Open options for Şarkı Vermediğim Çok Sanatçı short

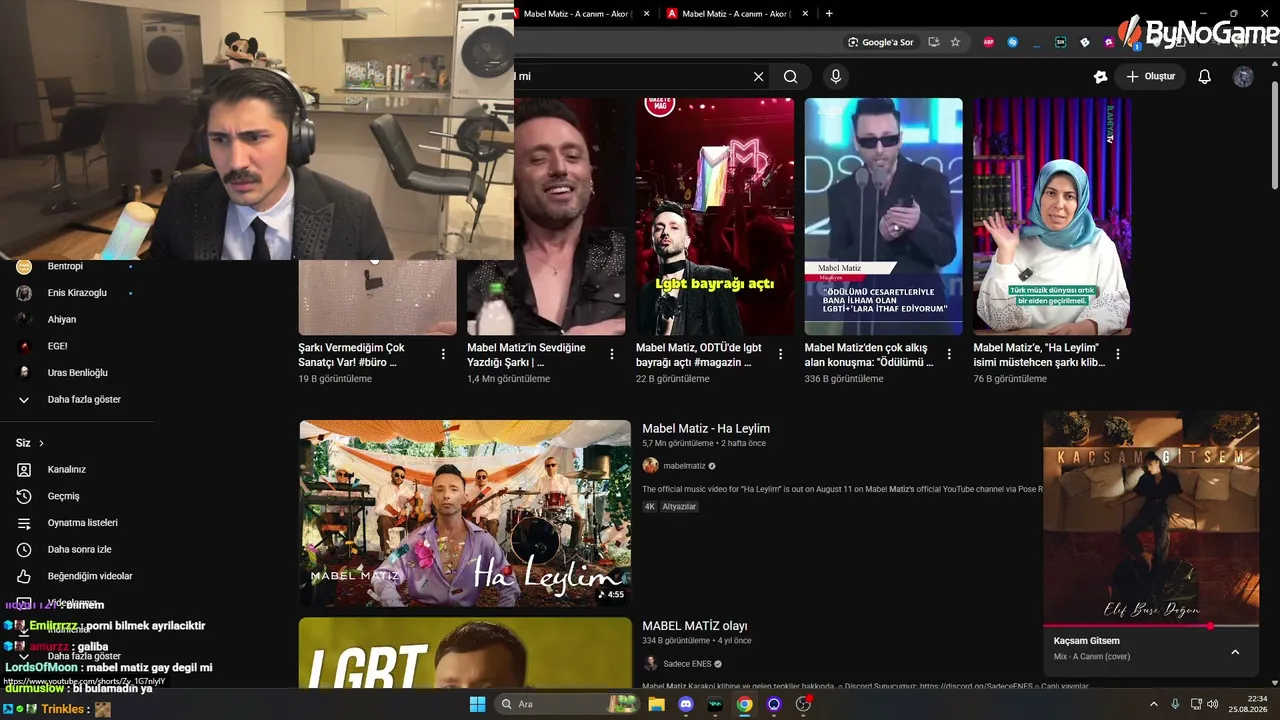(x=443, y=354)
